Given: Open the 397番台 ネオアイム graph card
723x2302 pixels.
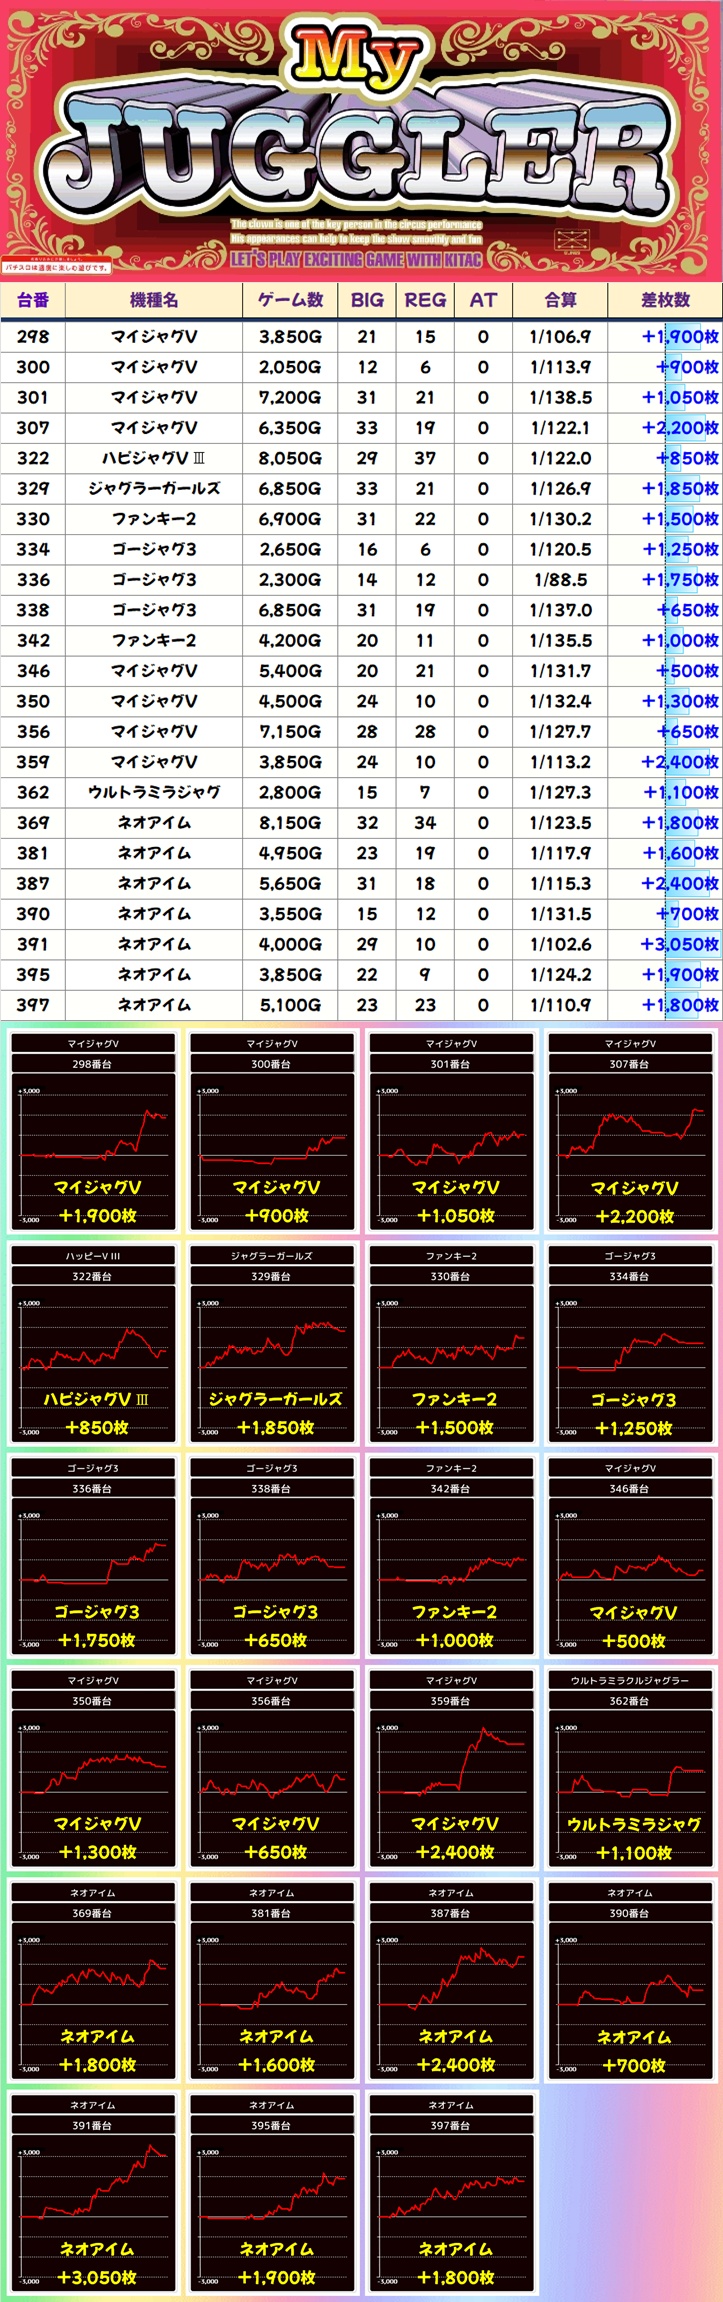Looking at the screenshot, I should click(451, 2192).
